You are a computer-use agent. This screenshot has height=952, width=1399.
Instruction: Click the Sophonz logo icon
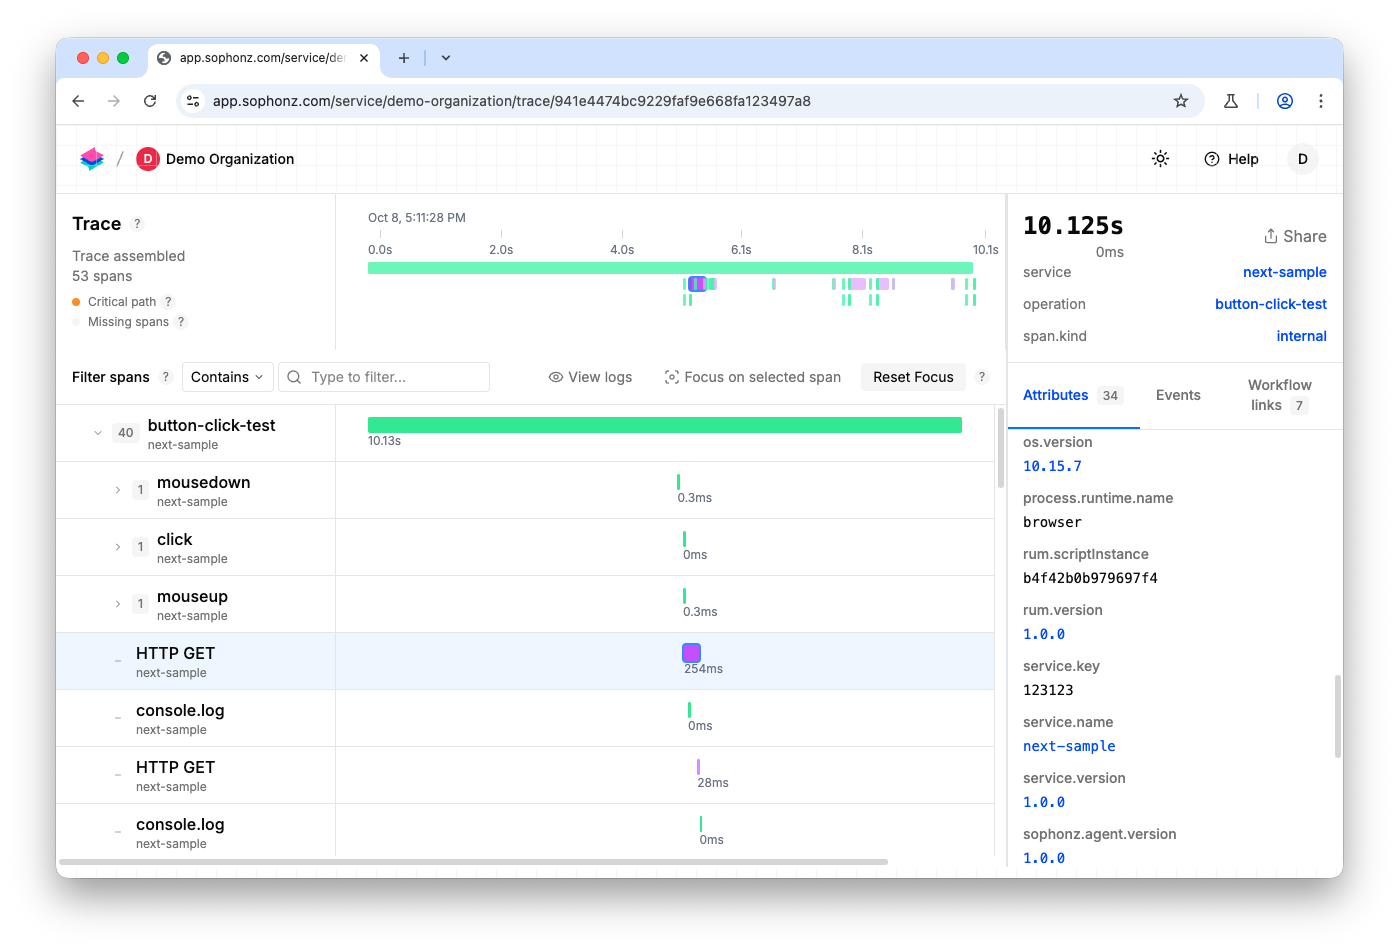tap(92, 159)
